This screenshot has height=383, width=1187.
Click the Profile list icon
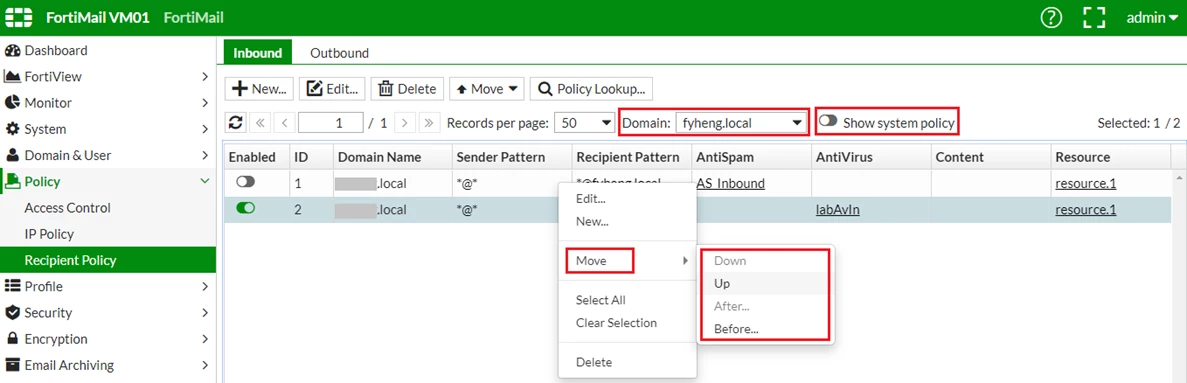pos(12,286)
